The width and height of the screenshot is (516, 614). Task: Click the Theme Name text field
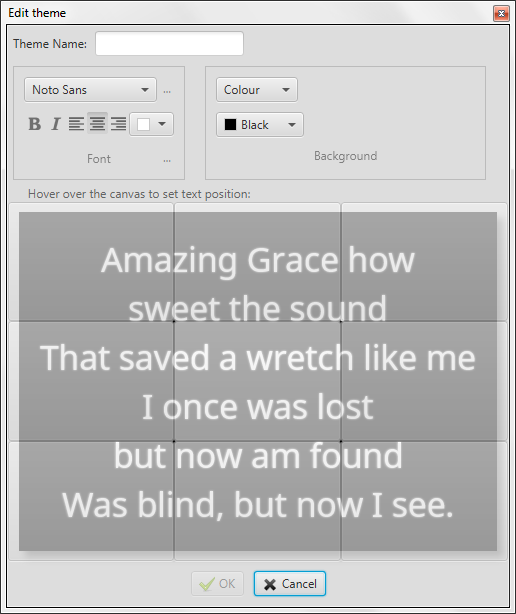pyautogui.click(x=170, y=43)
